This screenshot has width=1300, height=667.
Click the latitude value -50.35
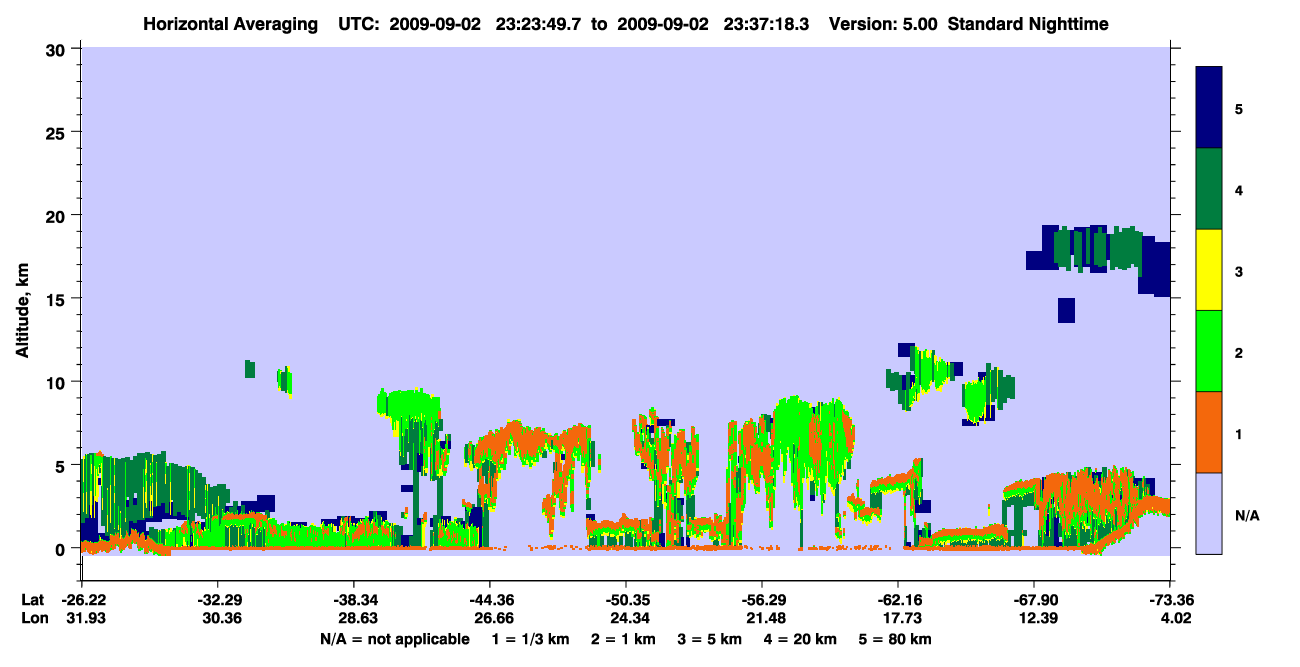tap(625, 600)
